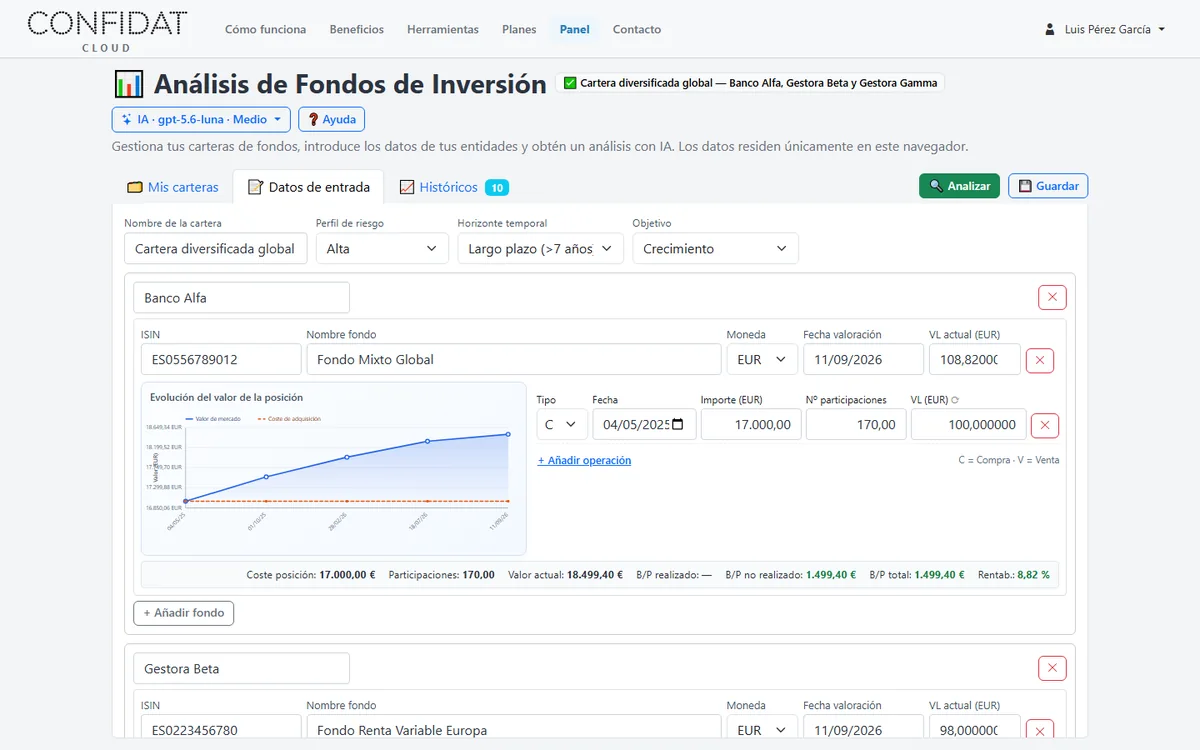Open the Perfil de riesgo dropdown

point(382,248)
